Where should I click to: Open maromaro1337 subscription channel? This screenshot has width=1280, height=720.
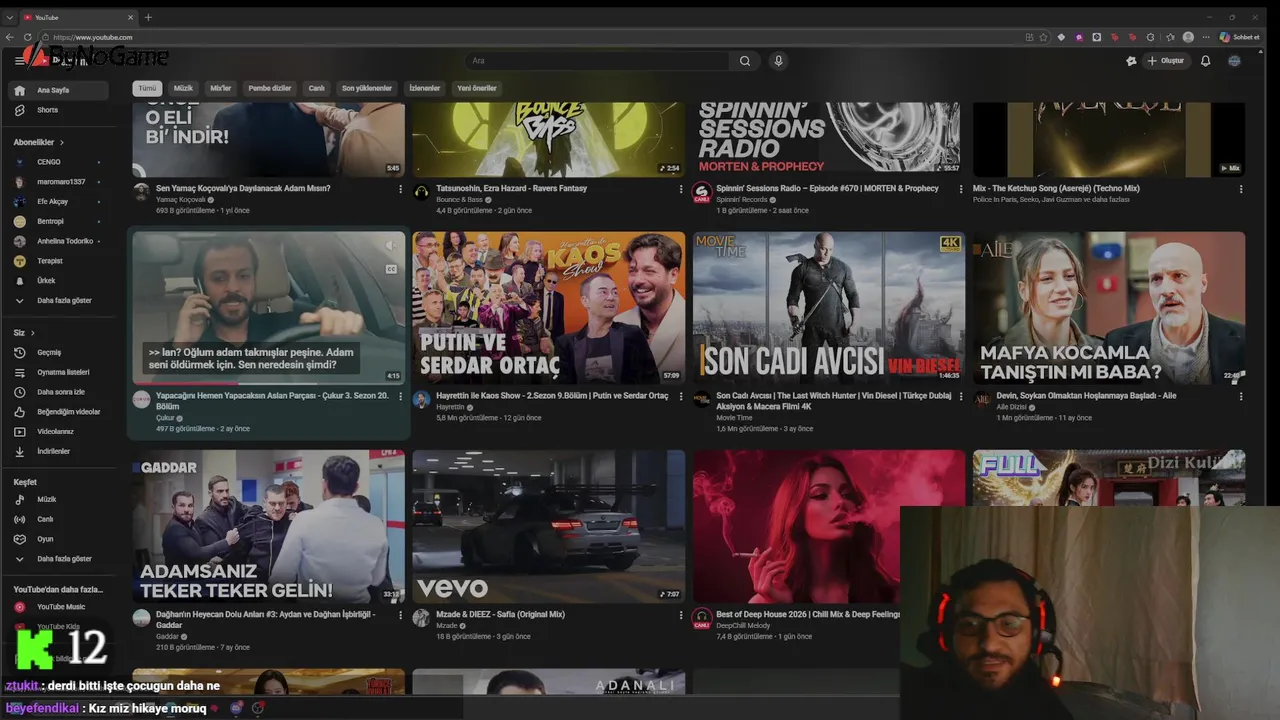[x=59, y=182]
